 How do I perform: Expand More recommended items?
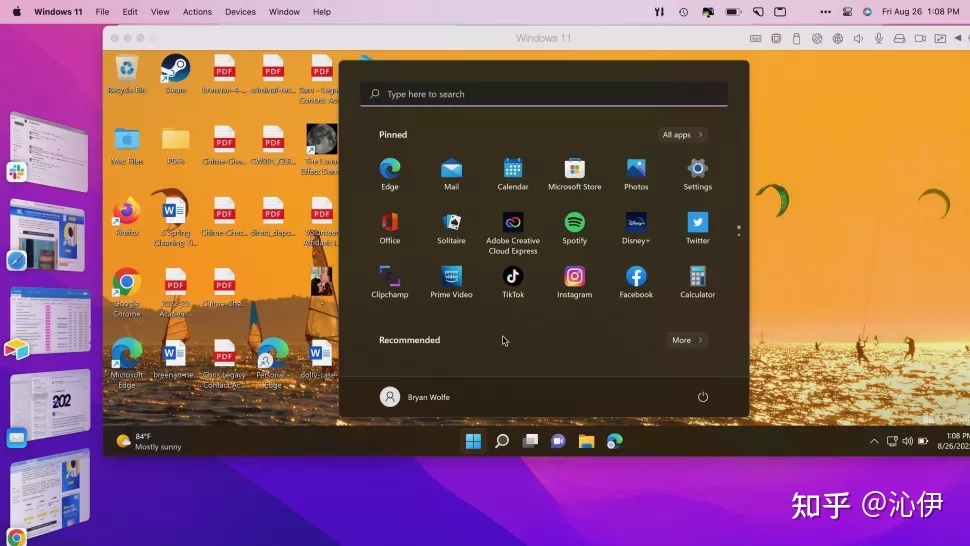point(687,340)
